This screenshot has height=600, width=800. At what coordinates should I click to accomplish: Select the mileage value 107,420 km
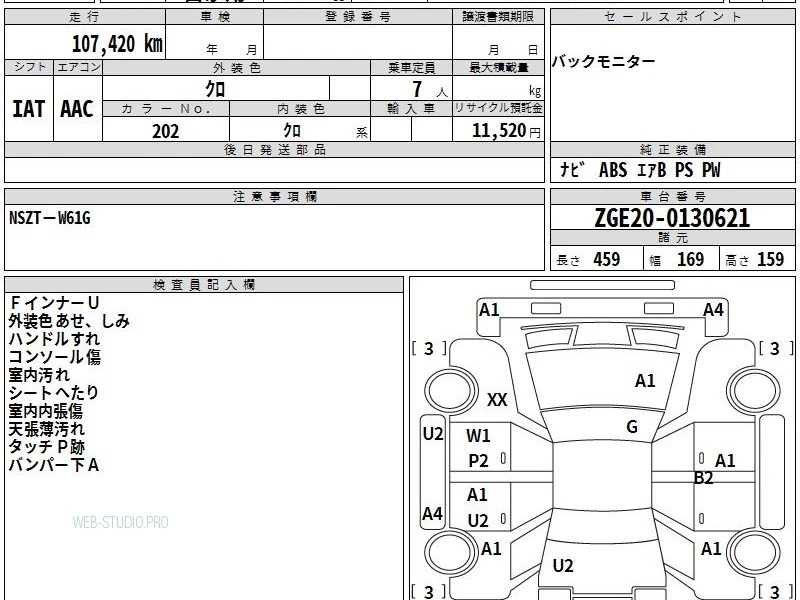coord(117,44)
